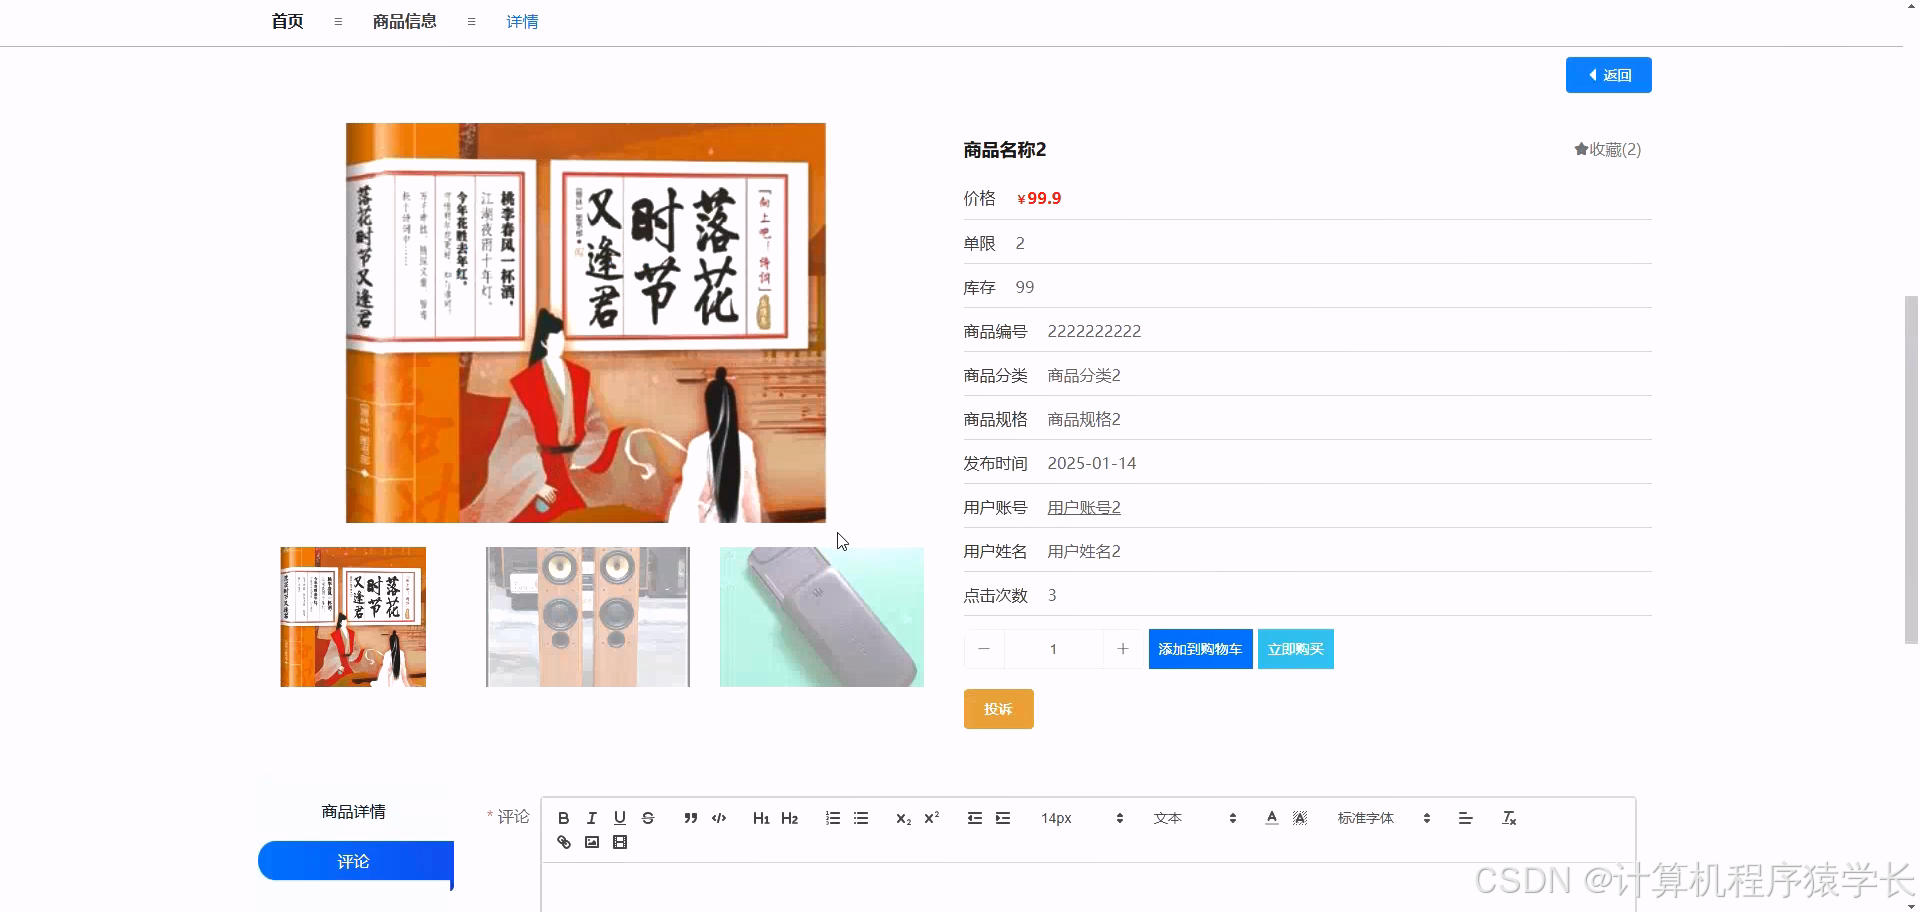Toggle italic formatting in editor

[x=591, y=818]
